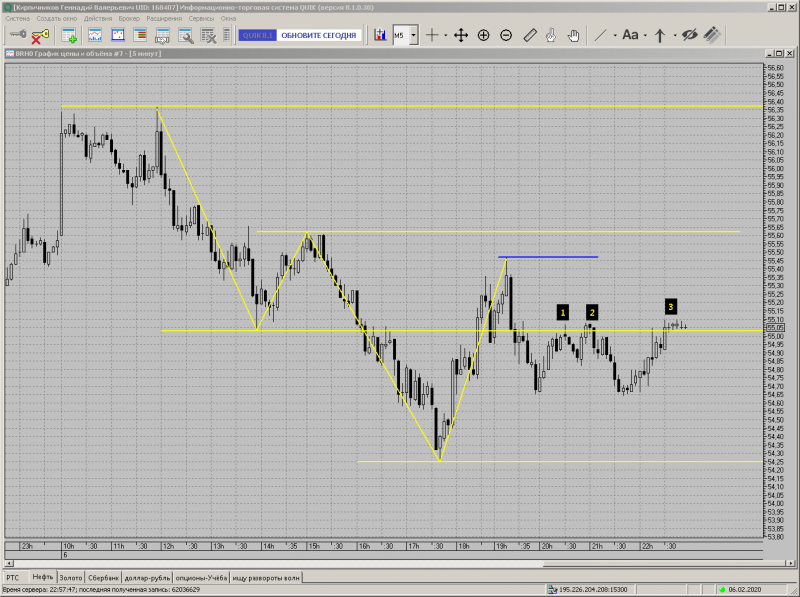The width and height of the screenshot is (800, 597).
Task: Click the connect key icon
Action: tap(18, 35)
